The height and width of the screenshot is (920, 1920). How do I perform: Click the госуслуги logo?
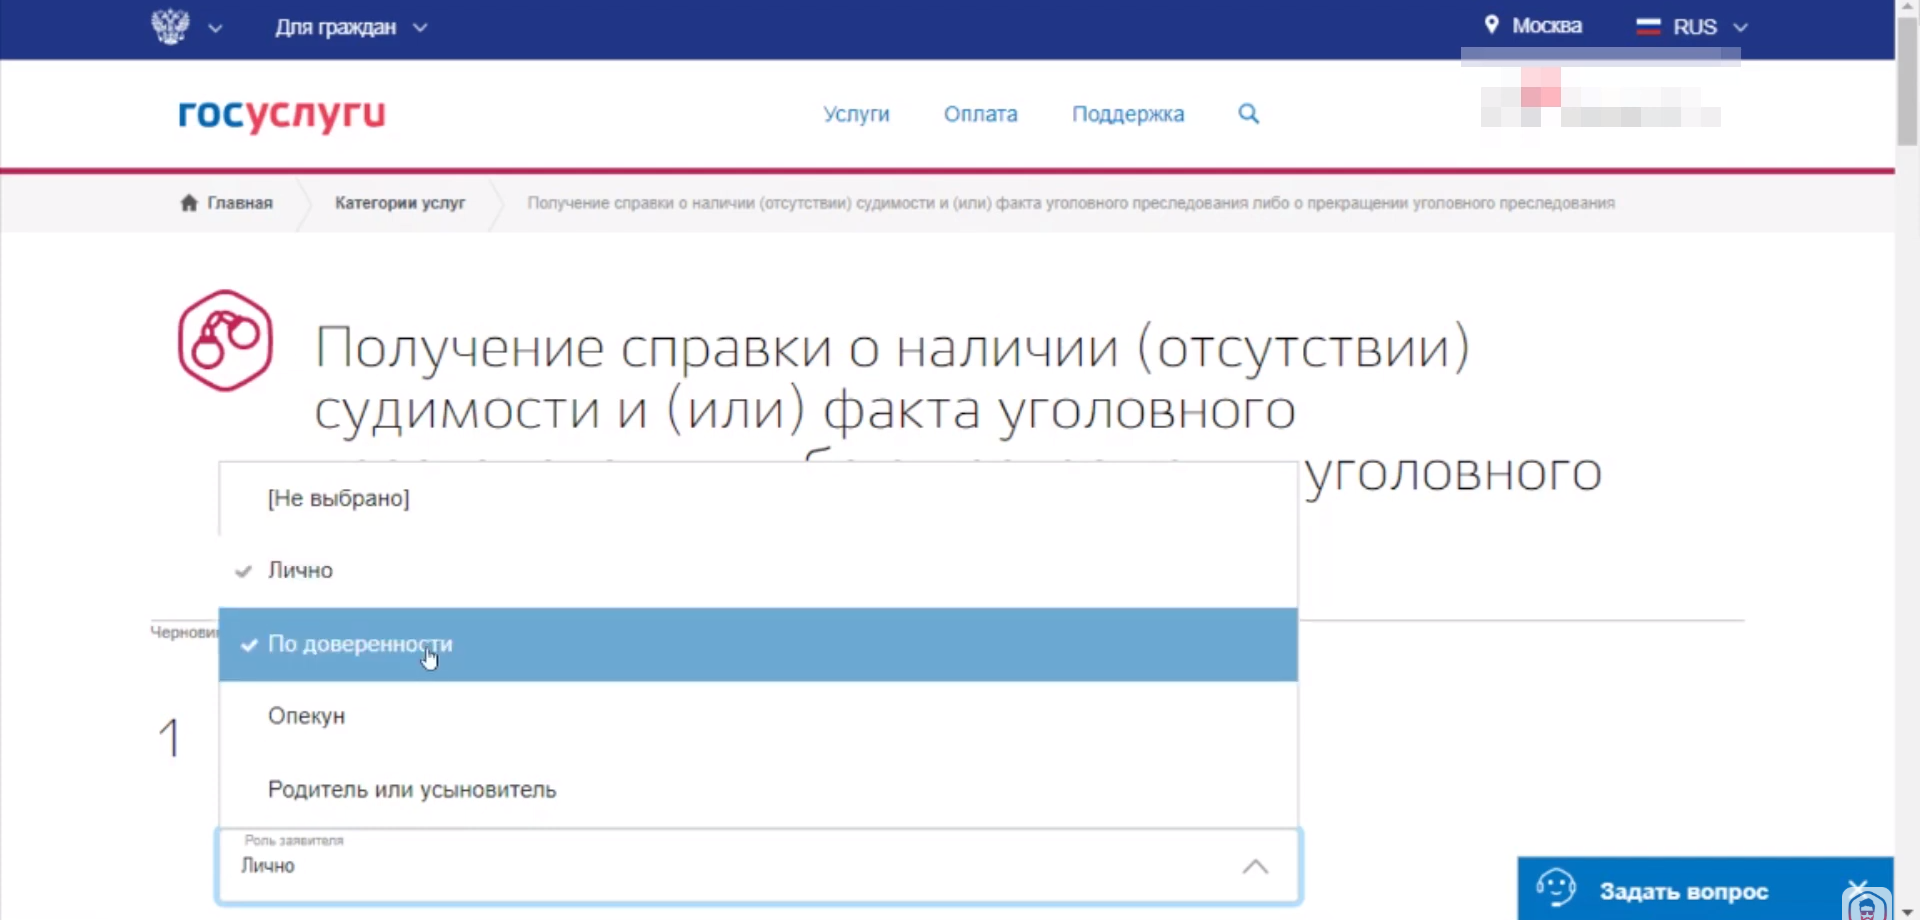tap(281, 114)
